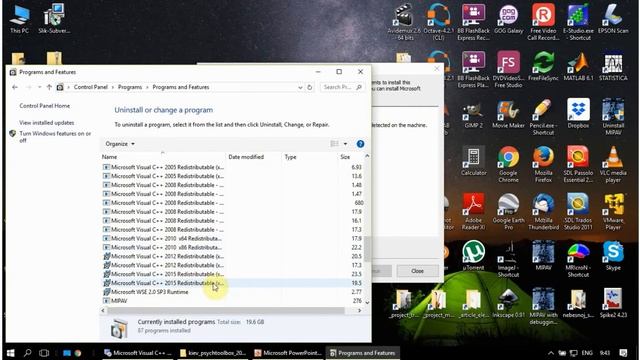Launch MATLAB 6.1 desktop icon
This screenshot has height=360, width=640.
click(x=578, y=66)
